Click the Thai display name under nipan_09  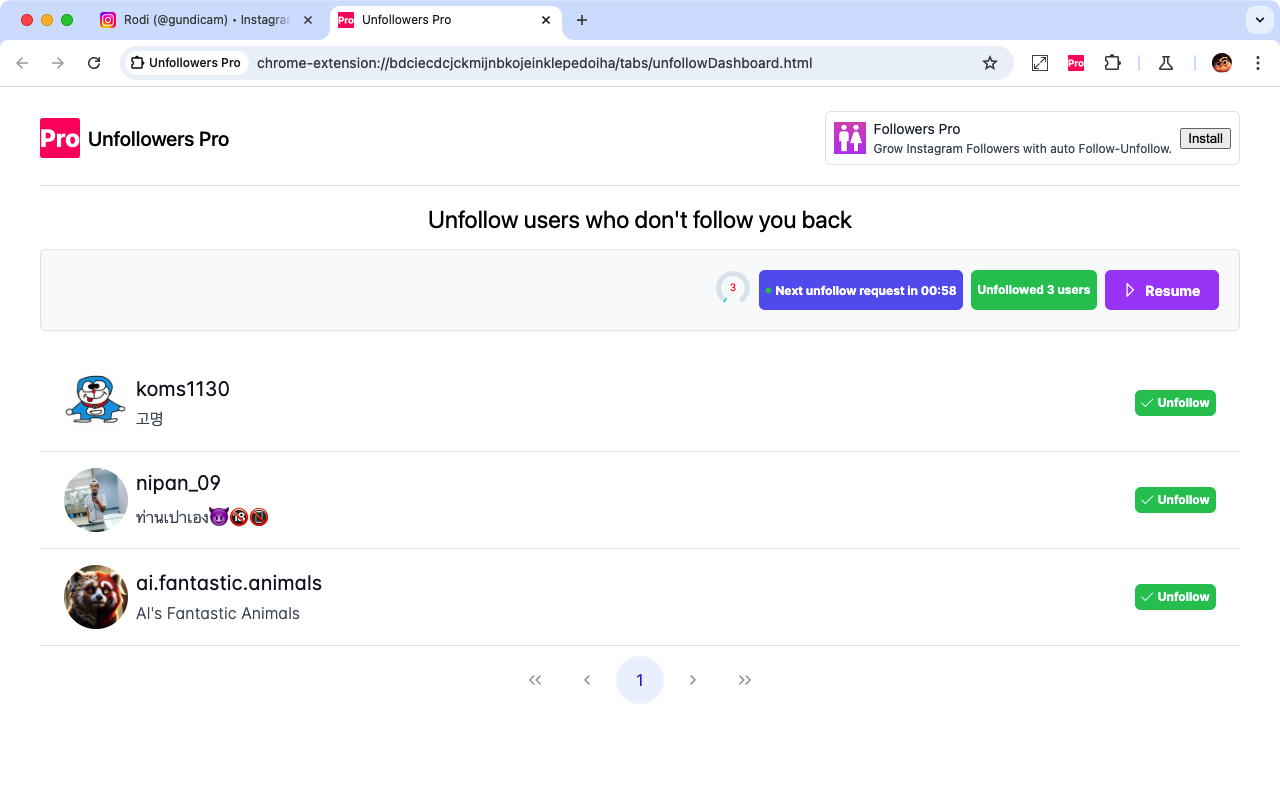pyautogui.click(x=202, y=517)
